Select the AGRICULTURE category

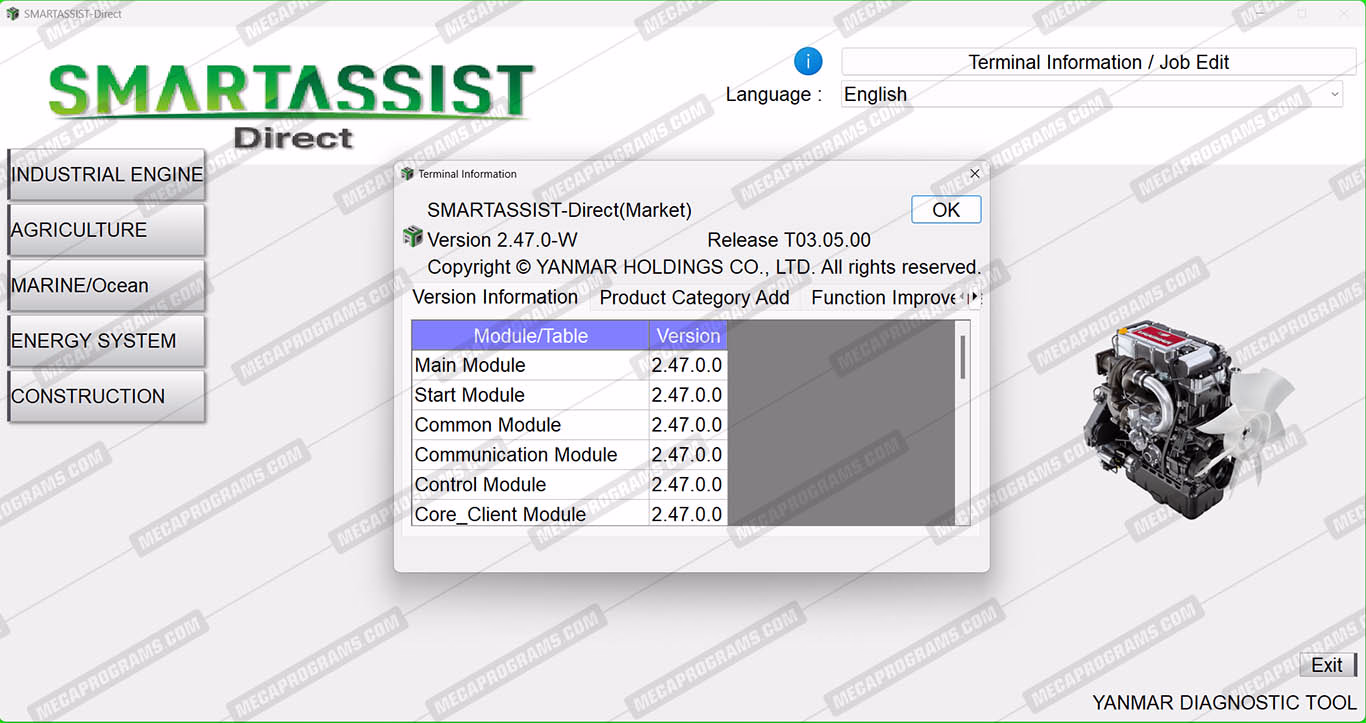point(106,230)
